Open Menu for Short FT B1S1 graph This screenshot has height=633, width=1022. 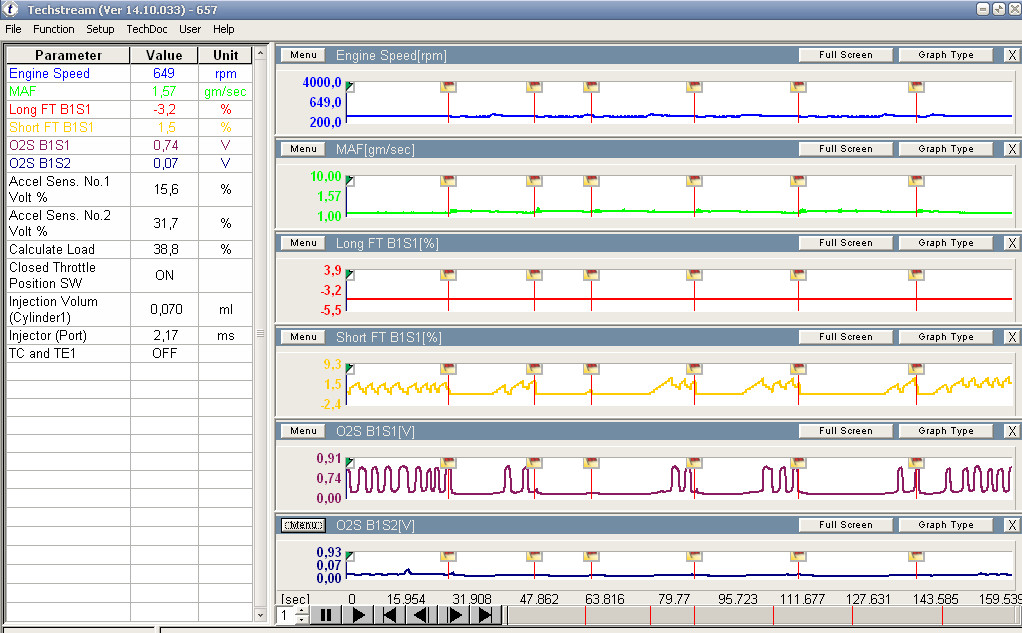click(303, 337)
